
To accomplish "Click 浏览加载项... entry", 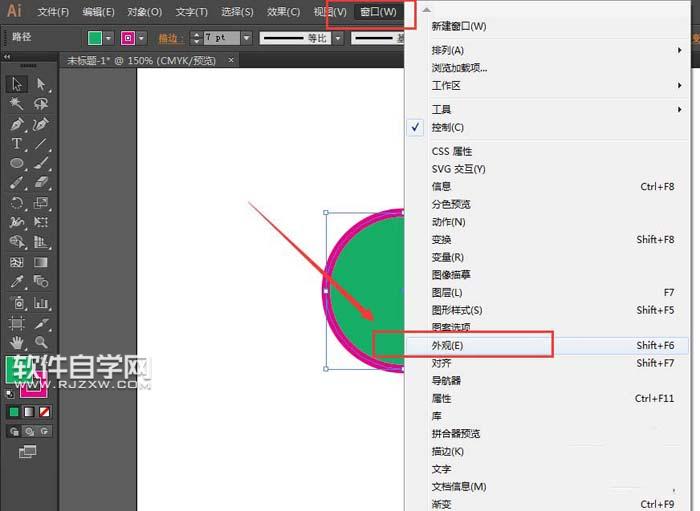I will pyautogui.click(x=547, y=68).
